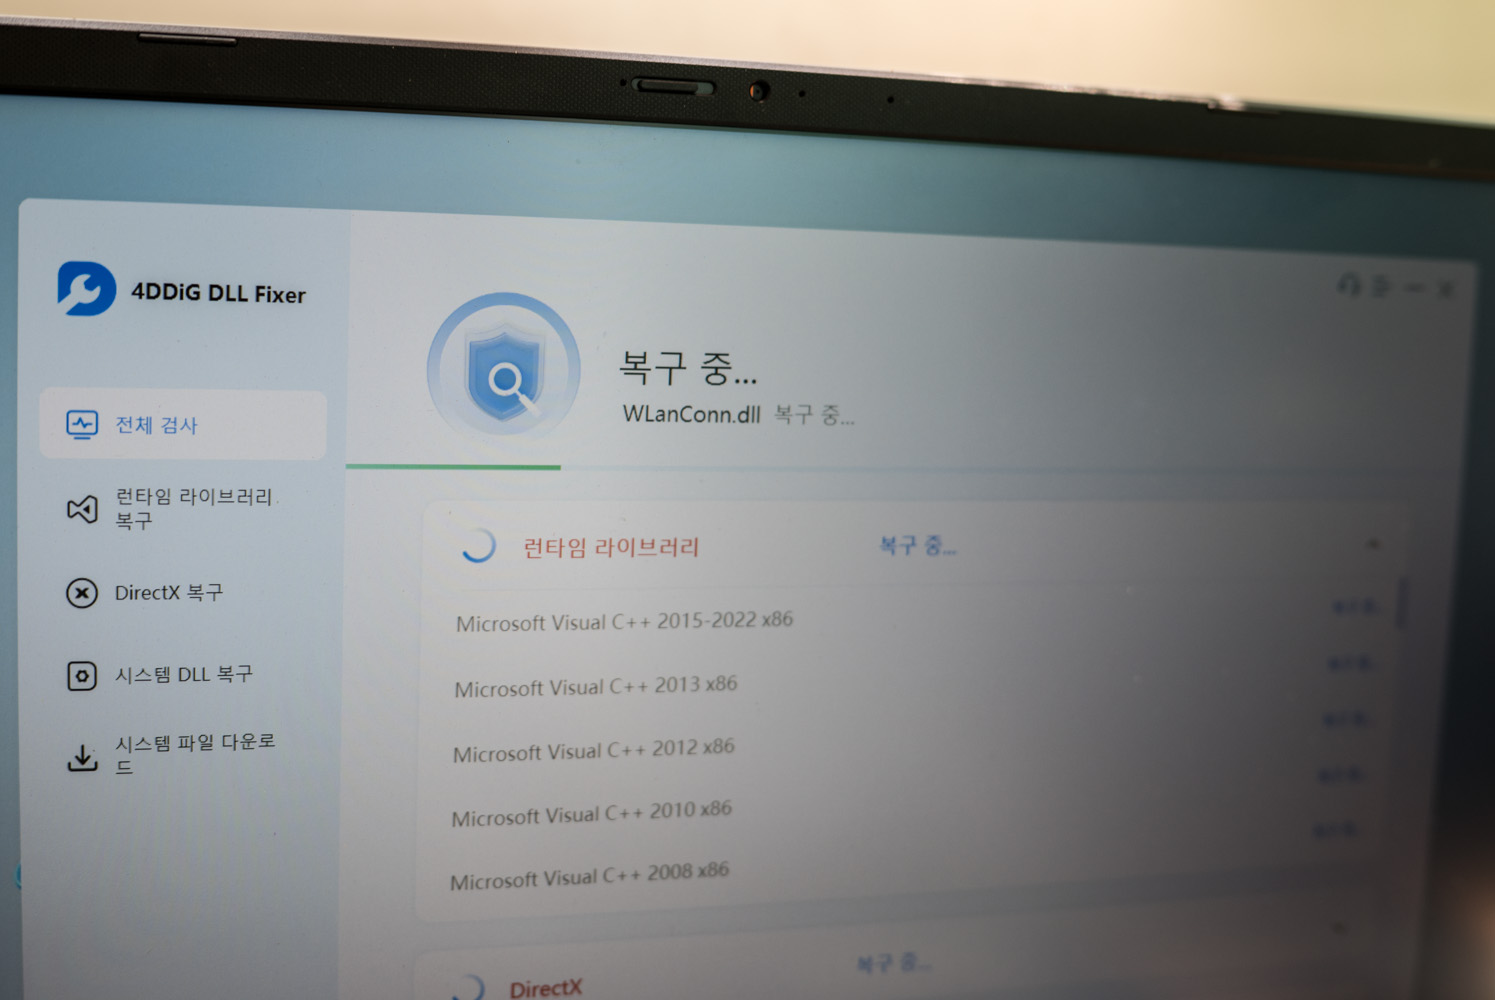Click the runtime list vertical scrollbar

click(1403, 603)
